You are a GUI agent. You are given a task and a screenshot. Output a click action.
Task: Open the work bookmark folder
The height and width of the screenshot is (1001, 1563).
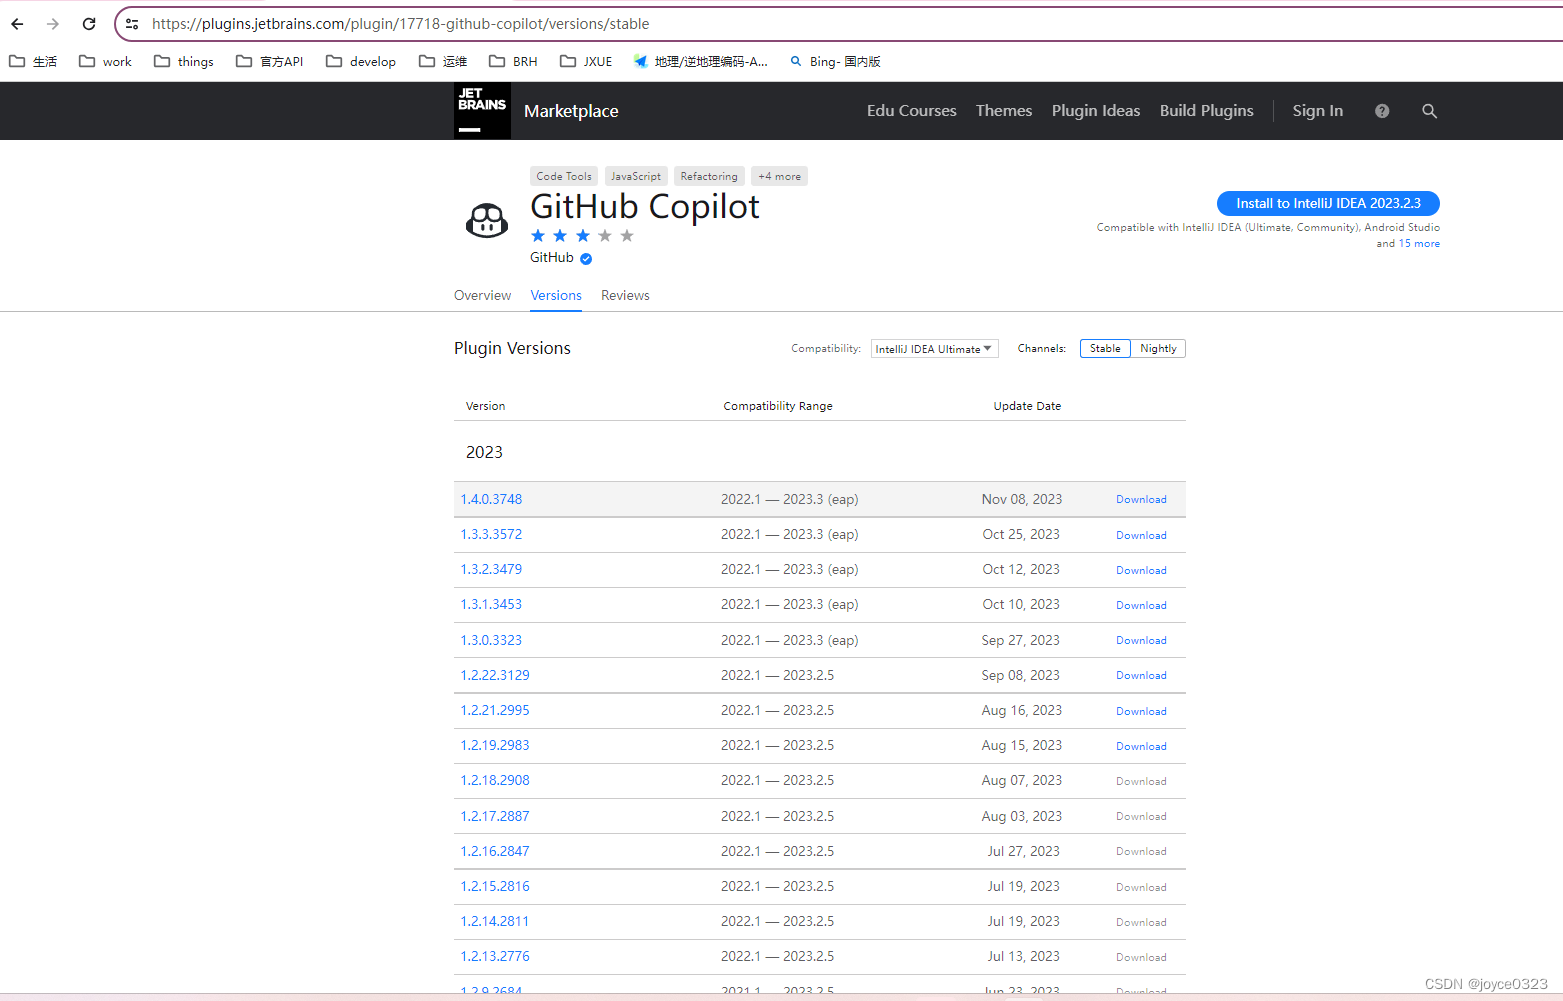(x=105, y=62)
